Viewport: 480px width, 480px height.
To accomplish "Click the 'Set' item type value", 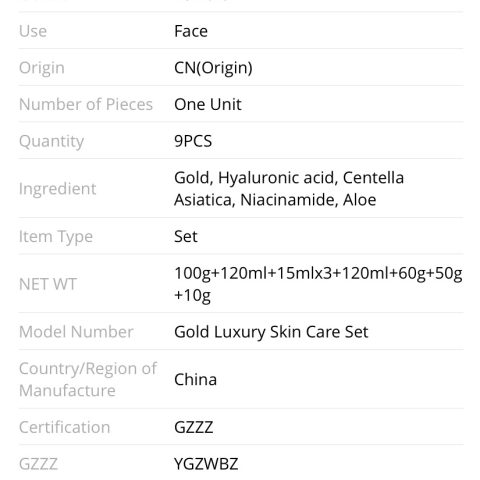I will 186,237.
